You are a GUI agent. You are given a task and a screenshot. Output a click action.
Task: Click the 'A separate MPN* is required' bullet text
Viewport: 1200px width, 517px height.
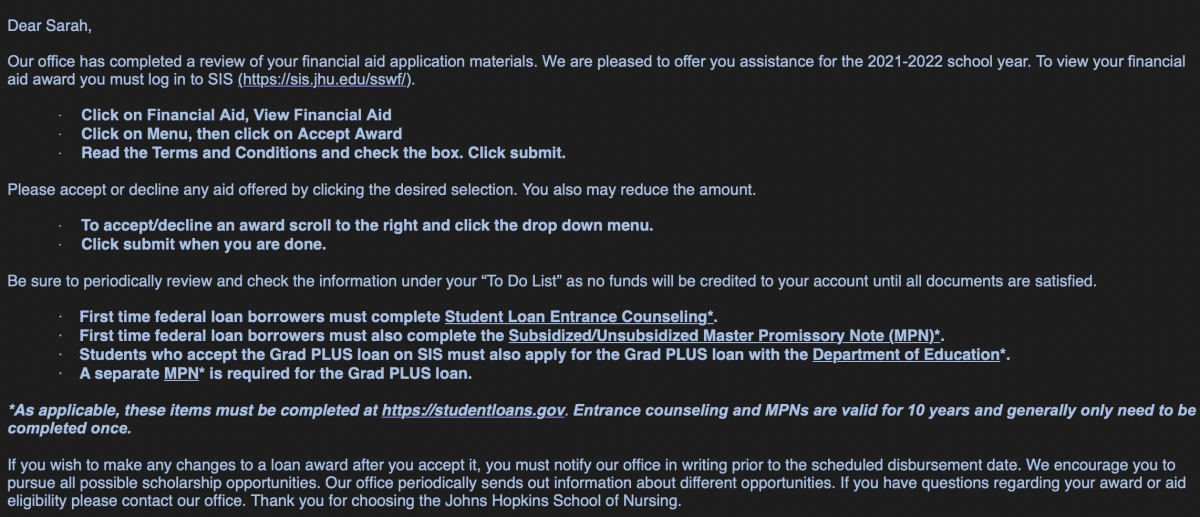(x=275, y=374)
